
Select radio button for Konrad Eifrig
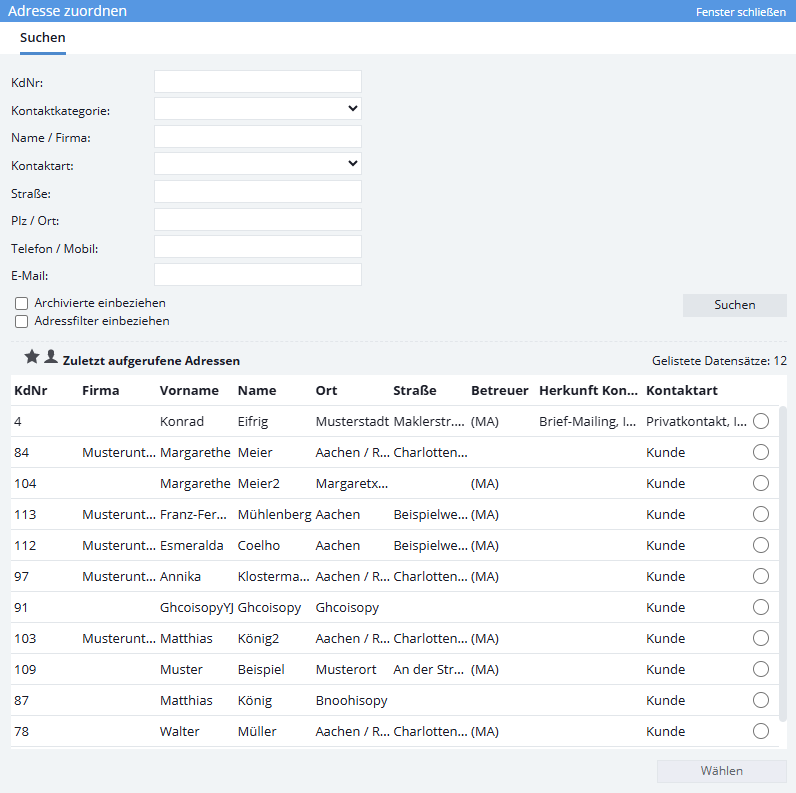pos(760,421)
